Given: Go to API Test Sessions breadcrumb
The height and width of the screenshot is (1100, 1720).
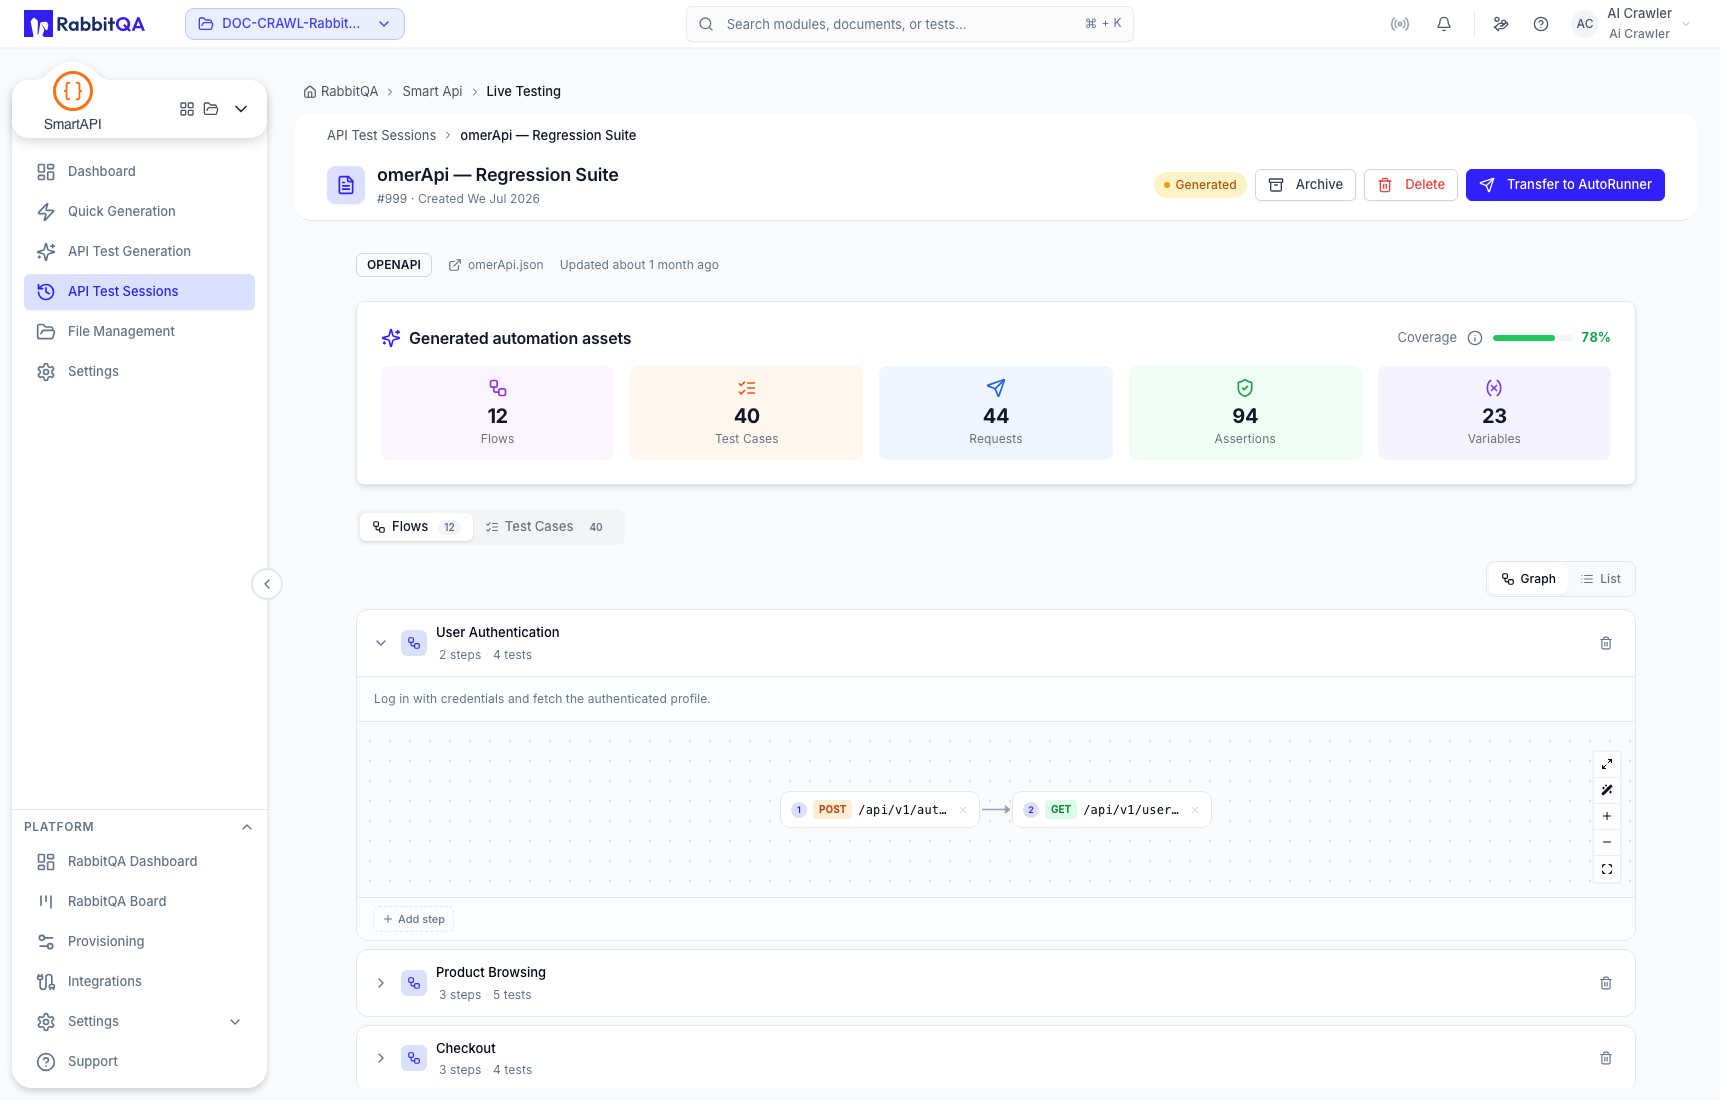Looking at the screenshot, I should pos(381,136).
